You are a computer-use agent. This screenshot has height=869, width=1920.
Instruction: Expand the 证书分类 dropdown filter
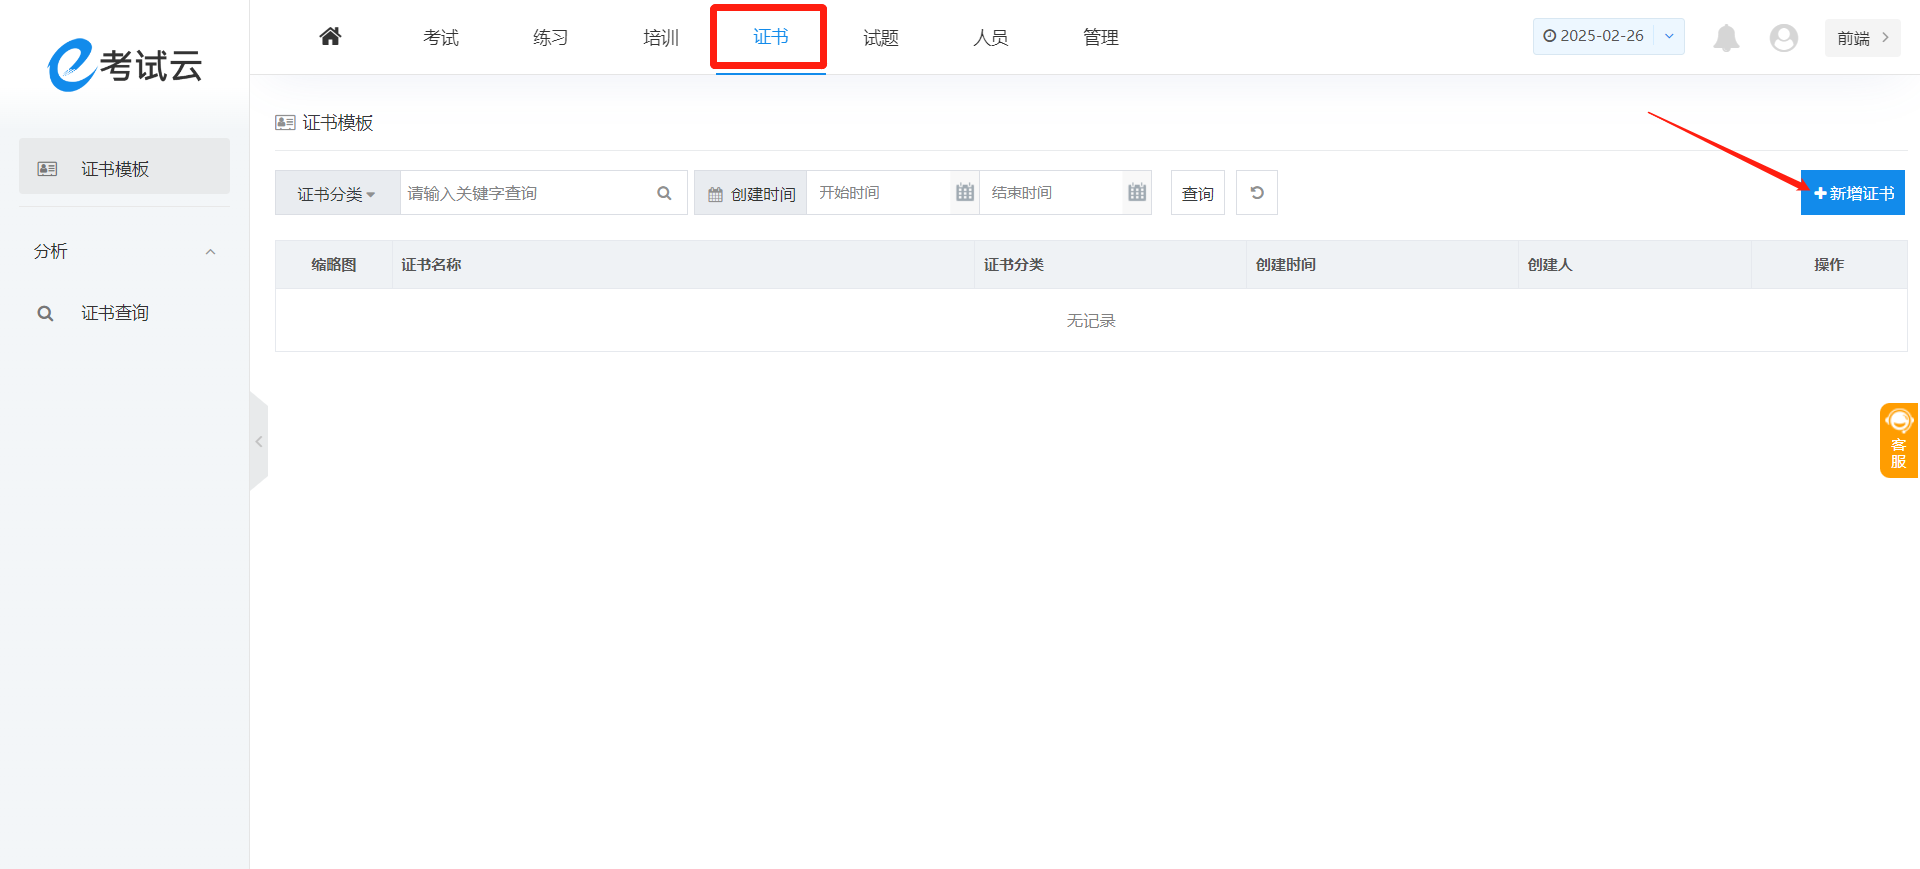pos(337,194)
